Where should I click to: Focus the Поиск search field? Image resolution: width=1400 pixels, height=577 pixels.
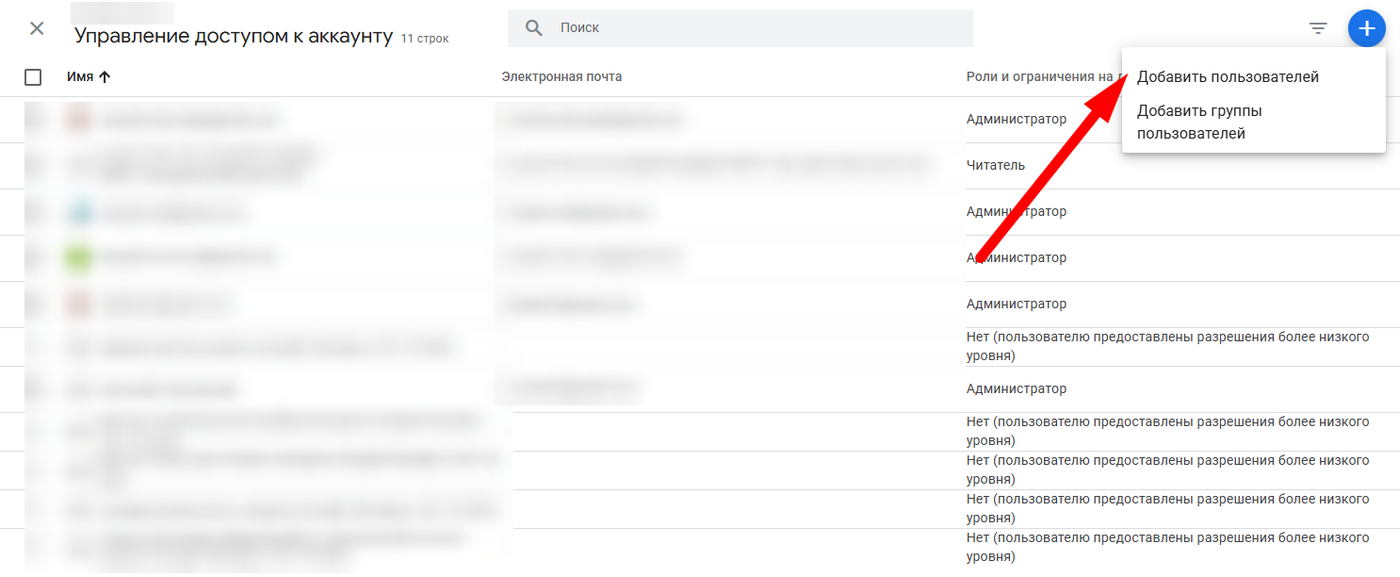point(740,28)
